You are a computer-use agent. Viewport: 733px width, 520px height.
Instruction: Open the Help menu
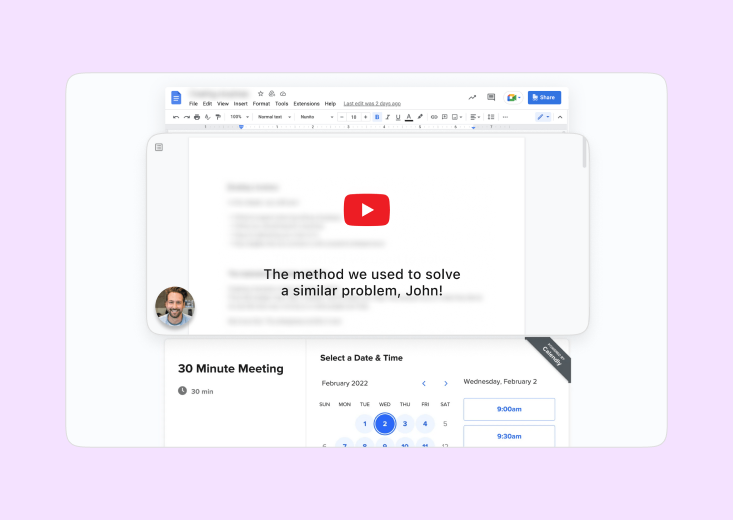330,104
